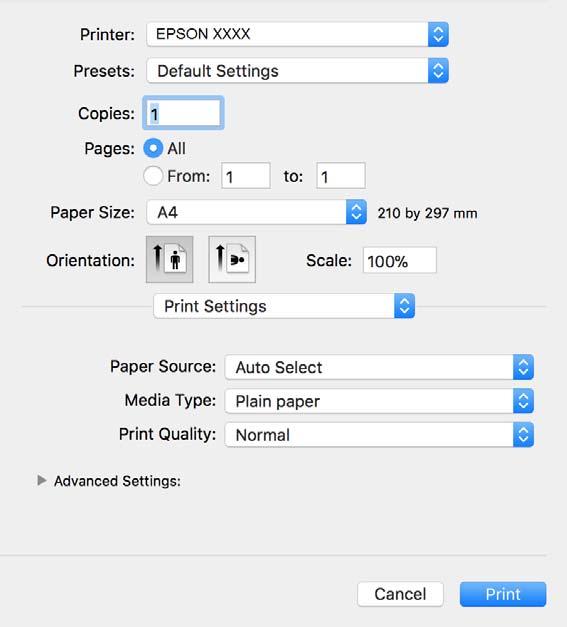Open the Print Settings pane menu
The image size is (567, 627).
284,306
